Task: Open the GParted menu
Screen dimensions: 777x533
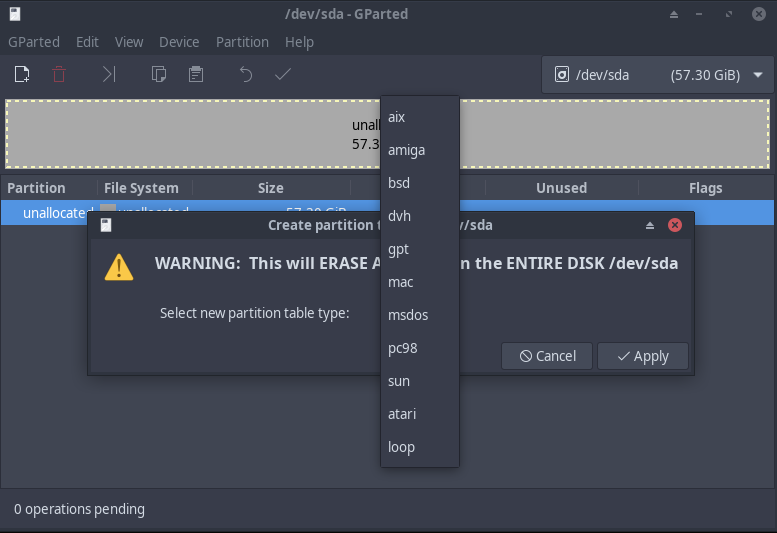Action: tap(34, 42)
